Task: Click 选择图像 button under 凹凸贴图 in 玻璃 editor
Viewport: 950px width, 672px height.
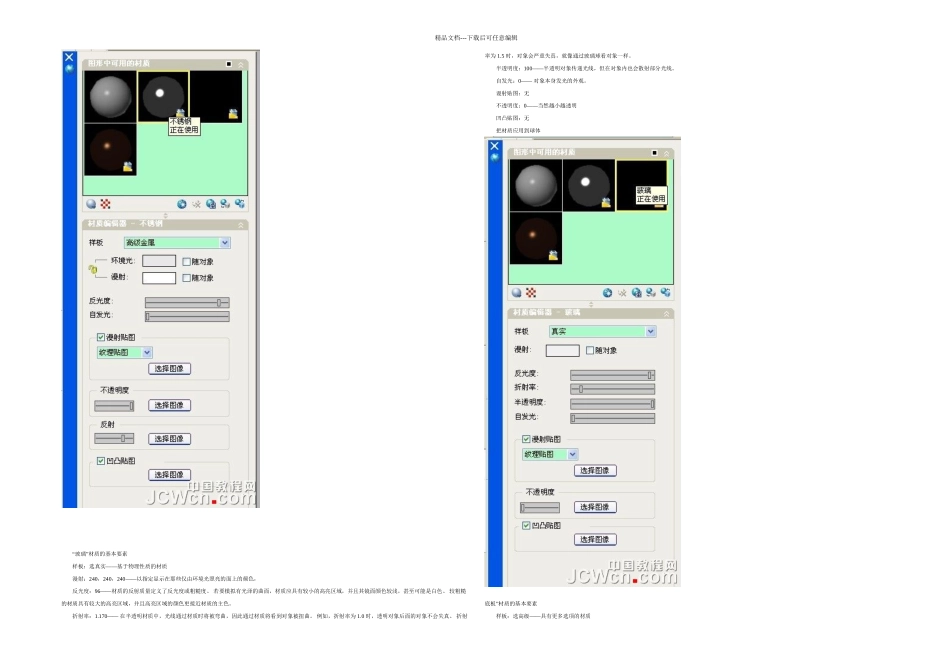Action: tap(595, 539)
